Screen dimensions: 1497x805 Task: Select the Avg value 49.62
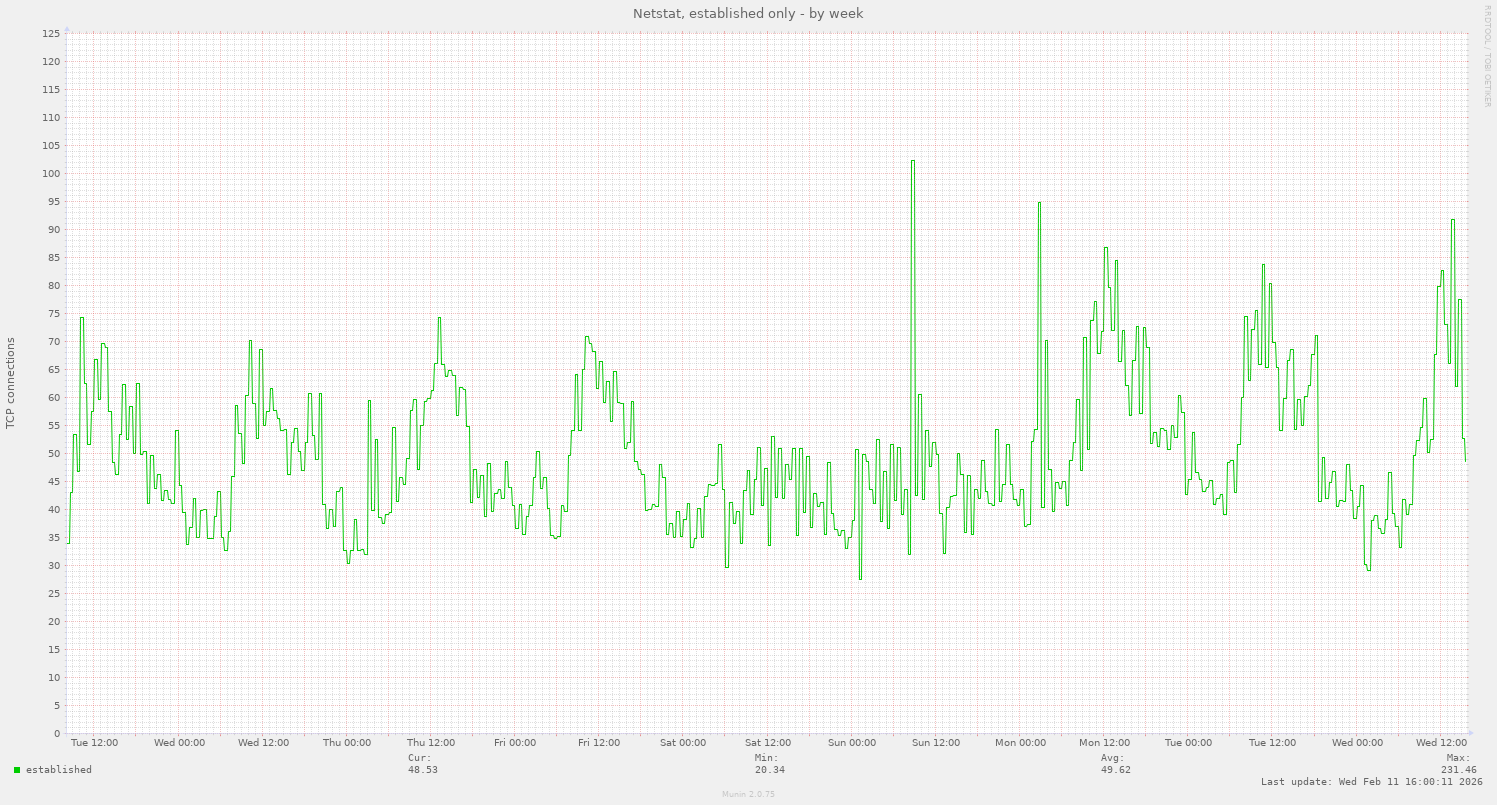(x=1115, y=770)
